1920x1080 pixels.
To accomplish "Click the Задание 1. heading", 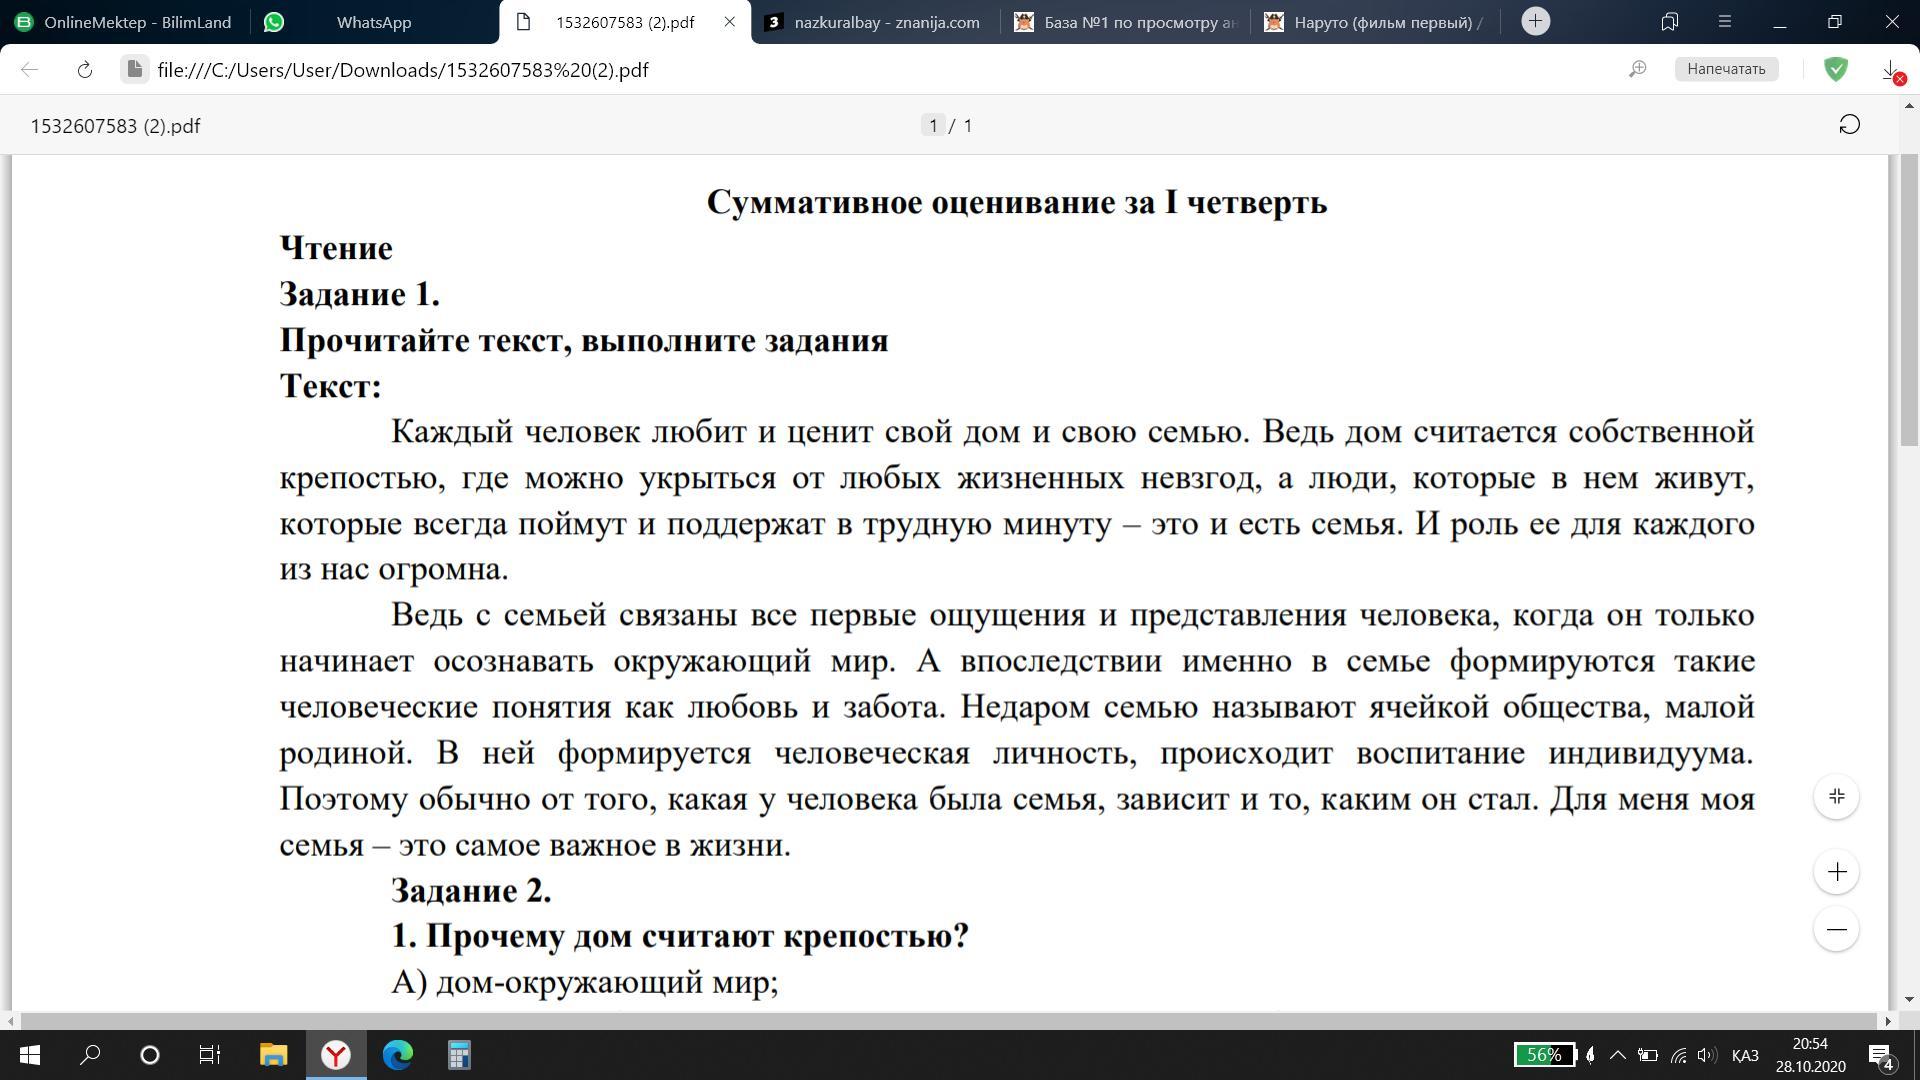I will [360, 294].
